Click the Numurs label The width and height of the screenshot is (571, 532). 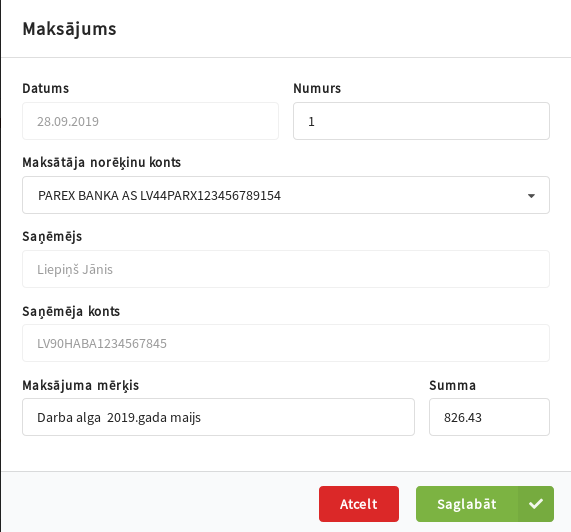coord(317,88)
